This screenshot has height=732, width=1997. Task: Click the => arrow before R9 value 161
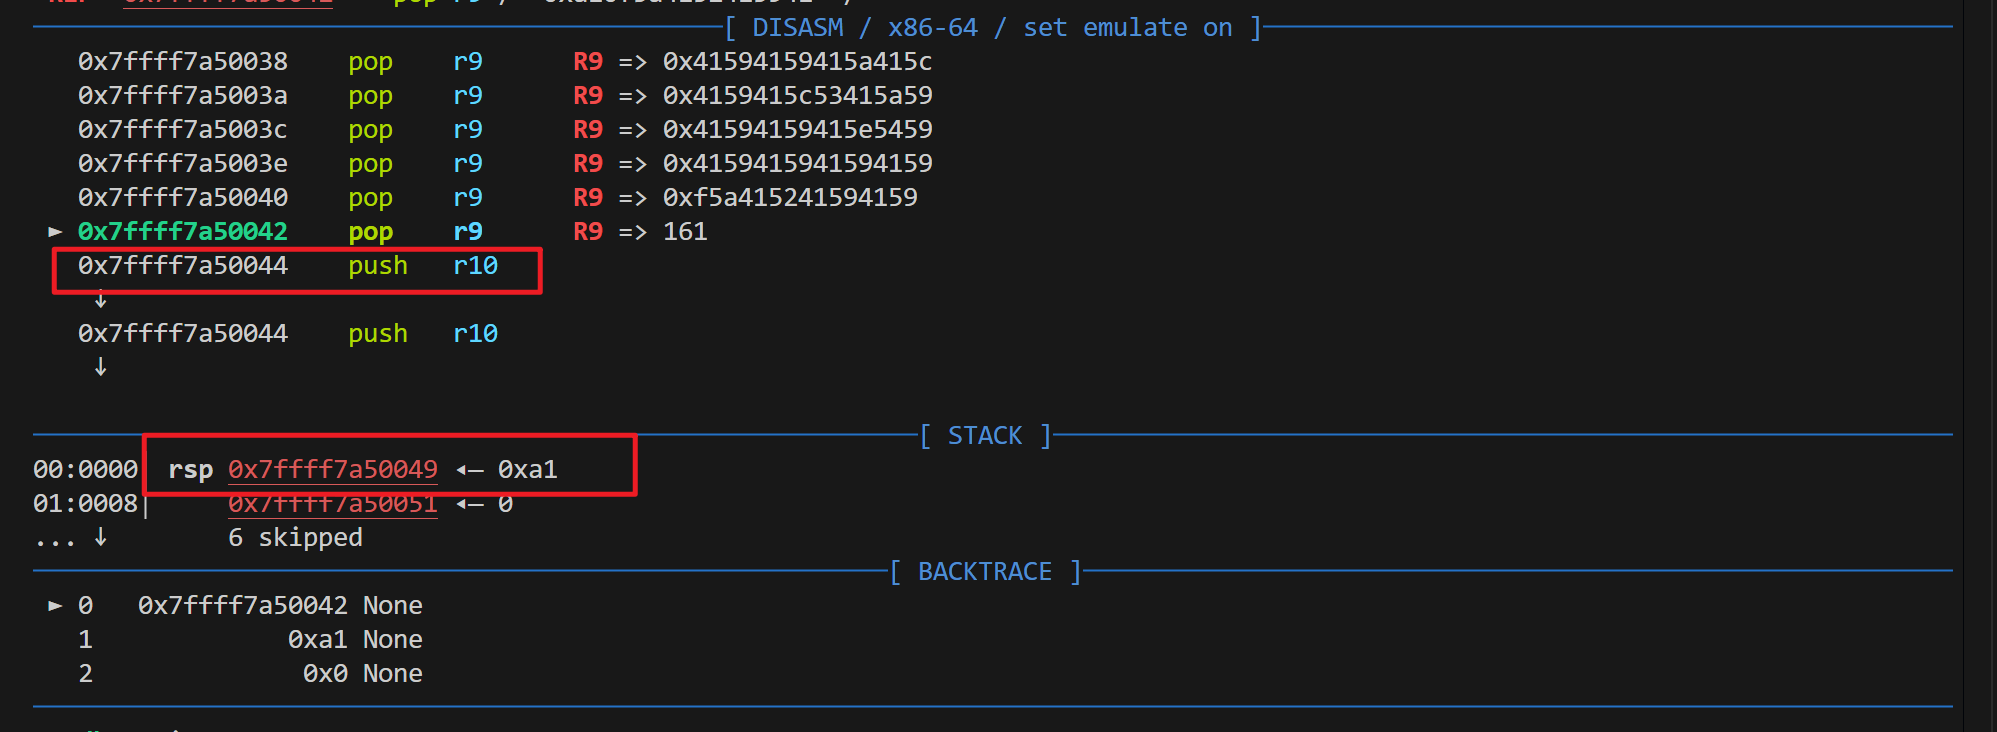(x=632, y=232)
